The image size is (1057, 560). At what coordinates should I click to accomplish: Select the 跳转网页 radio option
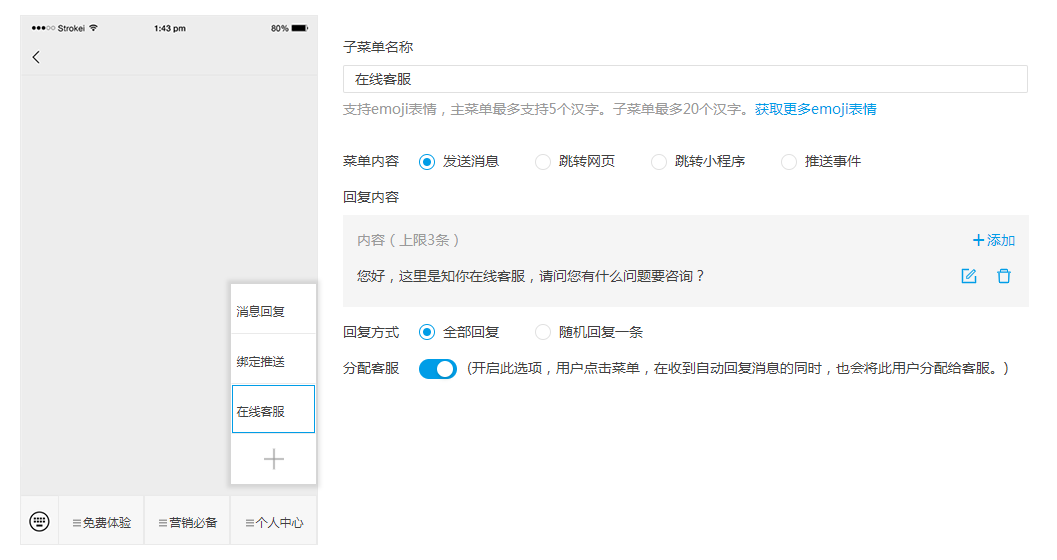click(x=543, y=162)
